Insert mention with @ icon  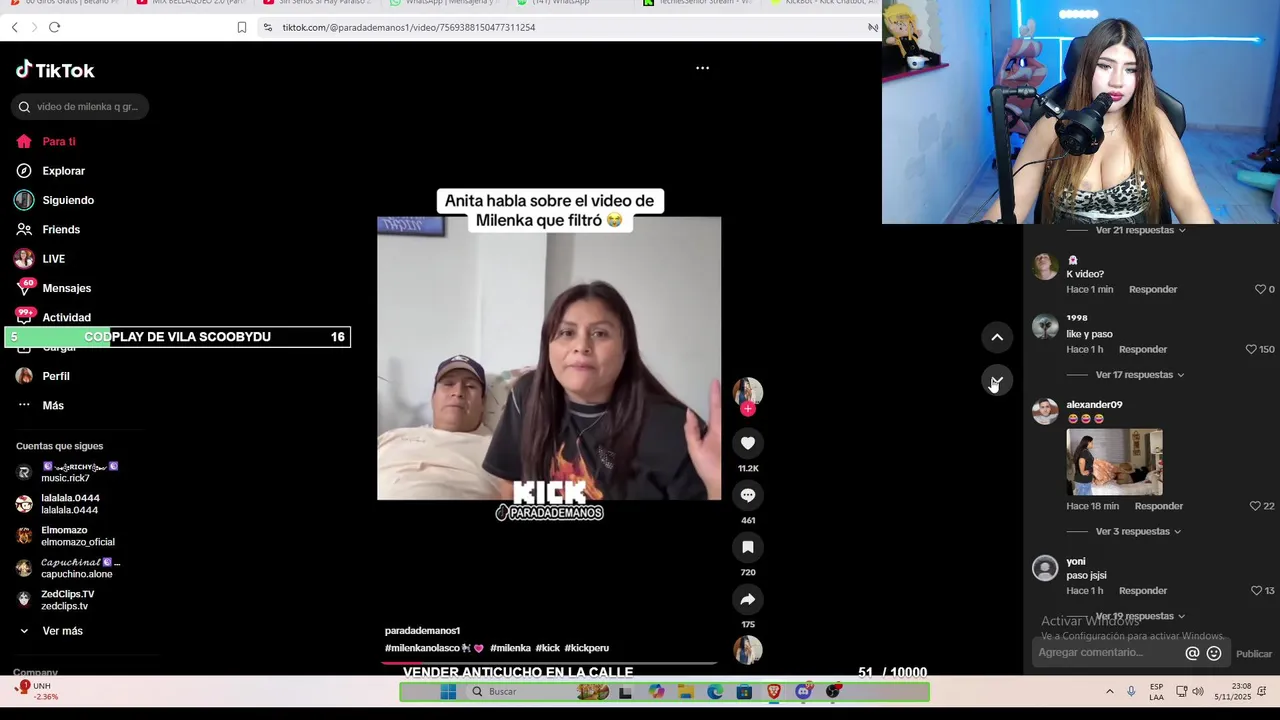pos(1192,653)
